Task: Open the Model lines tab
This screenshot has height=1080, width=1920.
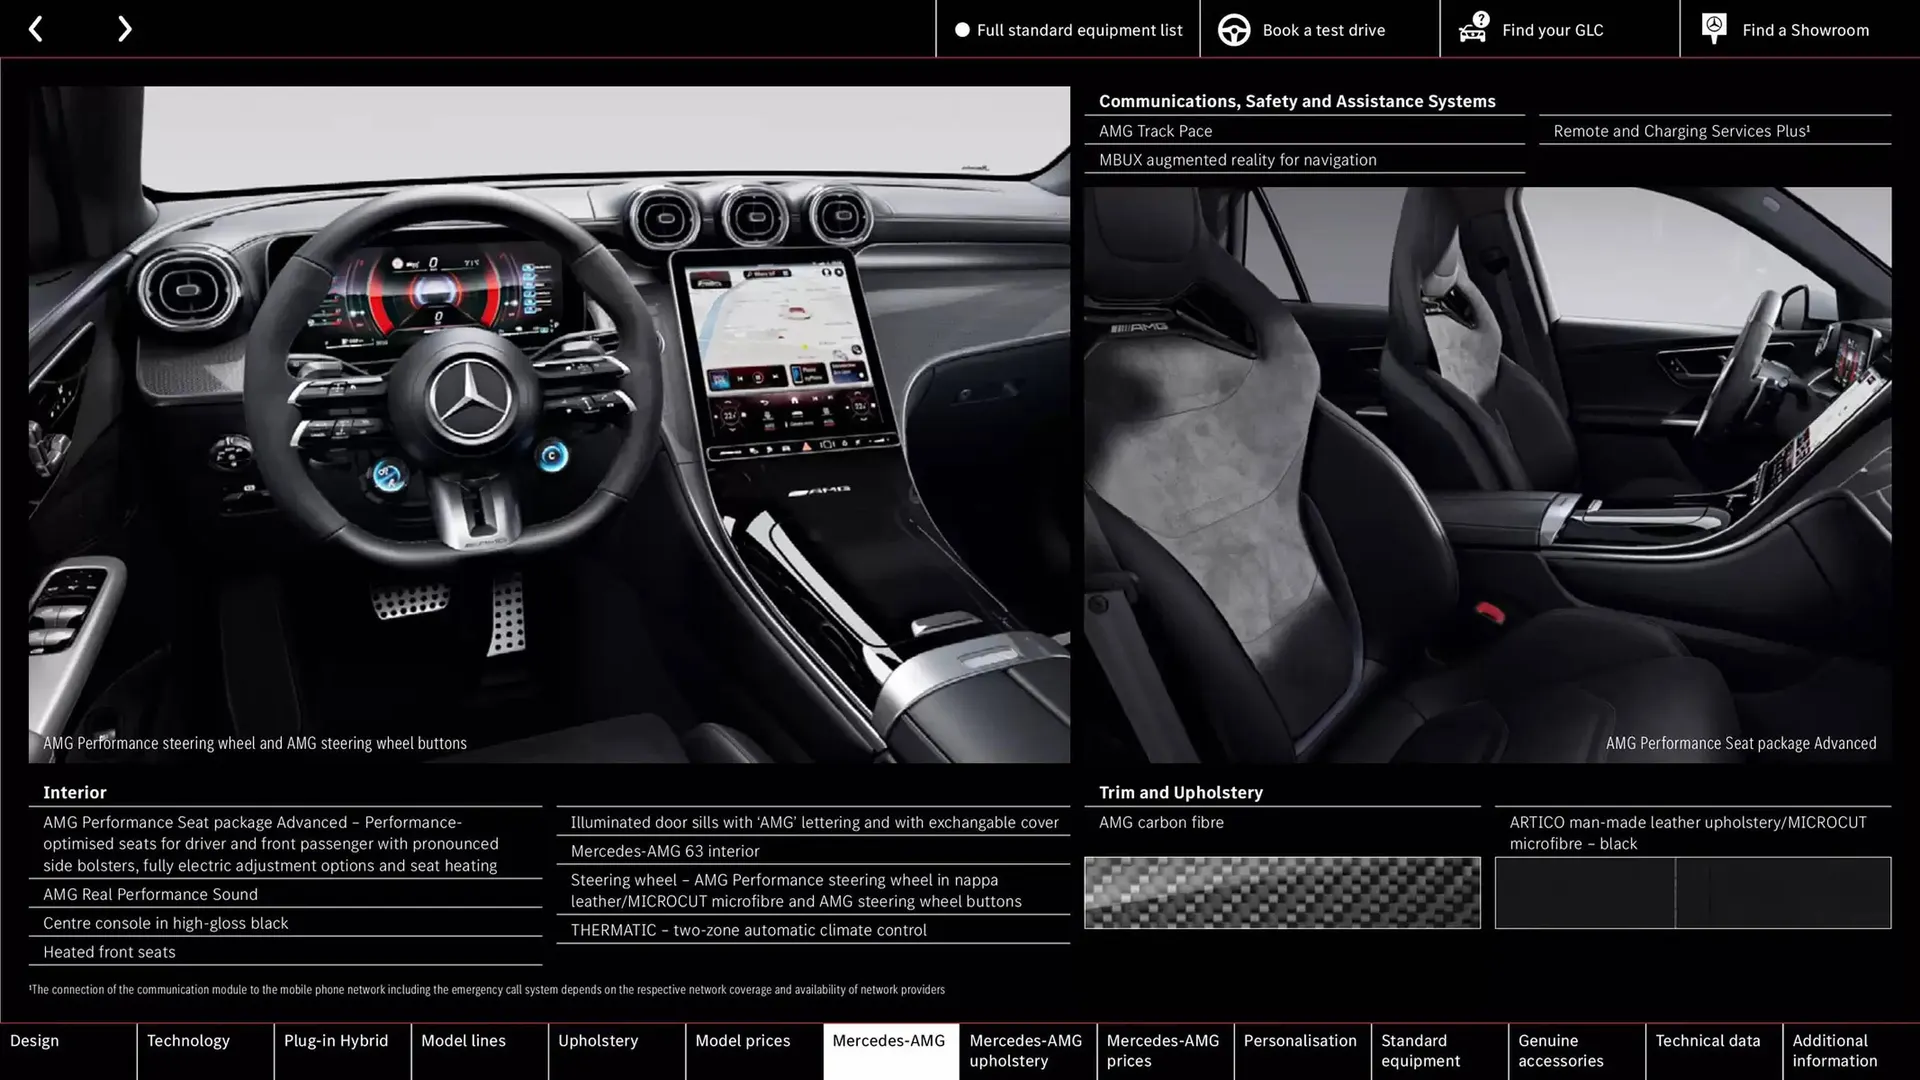Action: click(x=479, y=1051)
